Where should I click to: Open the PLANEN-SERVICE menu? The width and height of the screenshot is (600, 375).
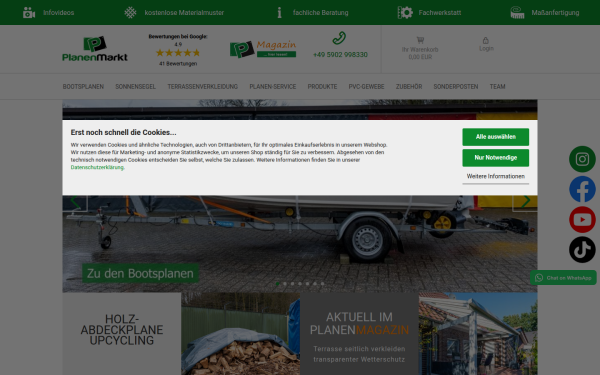tap(273, 86)
